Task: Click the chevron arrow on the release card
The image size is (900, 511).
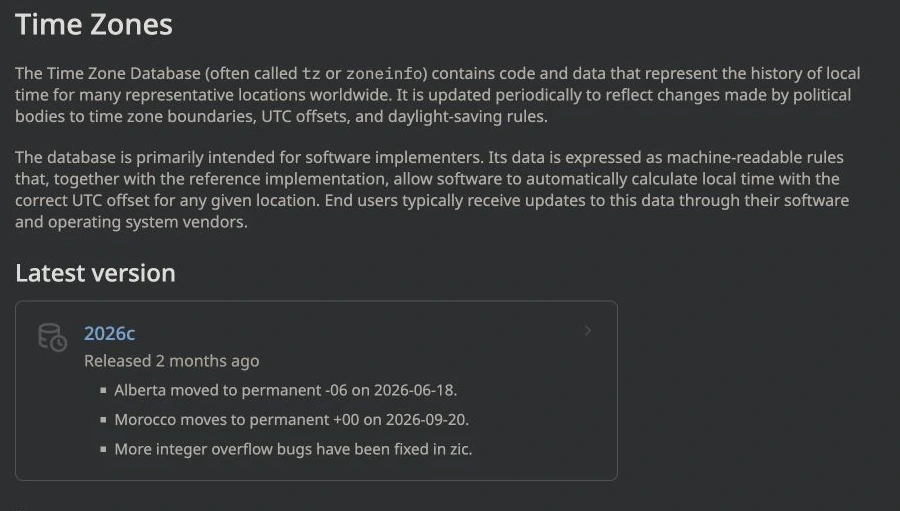Action: [x=587, y=331]
